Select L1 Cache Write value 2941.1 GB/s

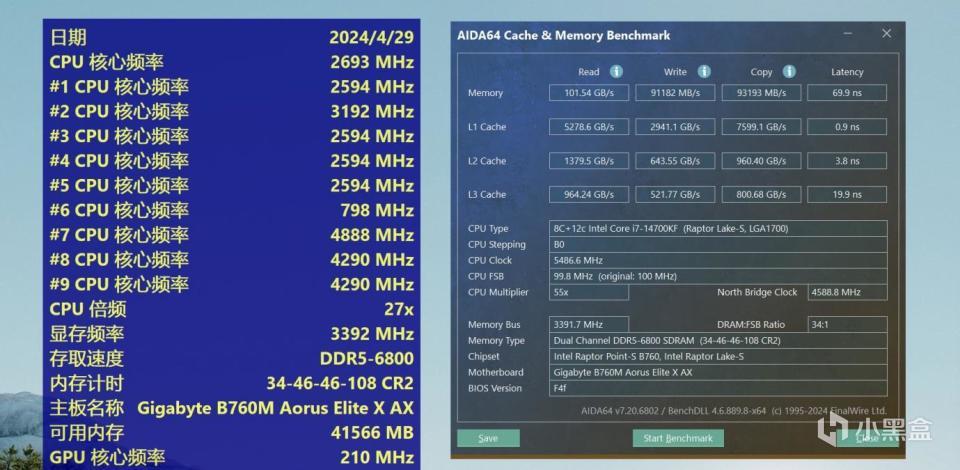pos(675,127)
